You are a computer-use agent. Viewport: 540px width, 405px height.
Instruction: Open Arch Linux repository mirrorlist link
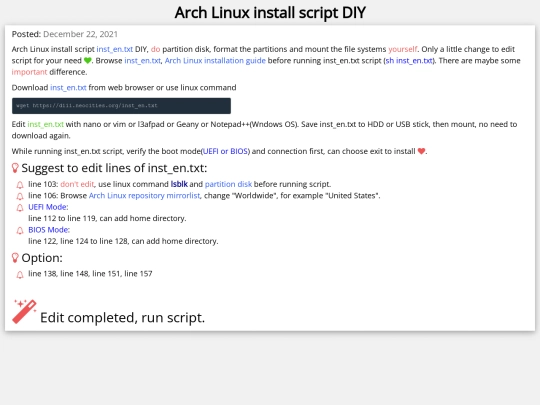(x=144, y=196)
